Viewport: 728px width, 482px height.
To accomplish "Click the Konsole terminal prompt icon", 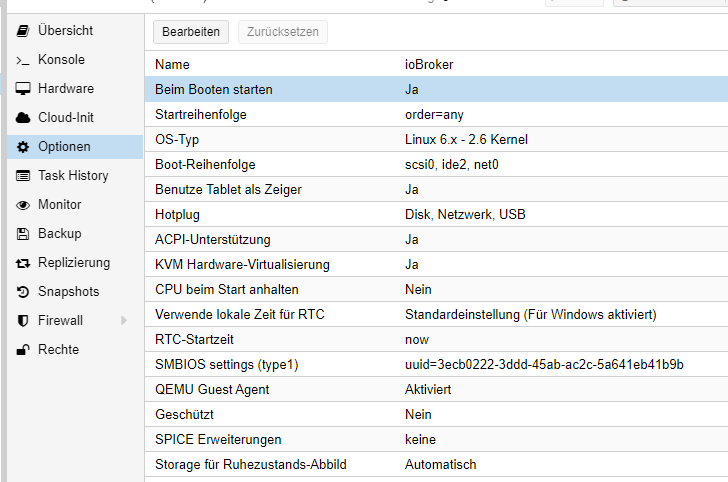I will point(23,60).
